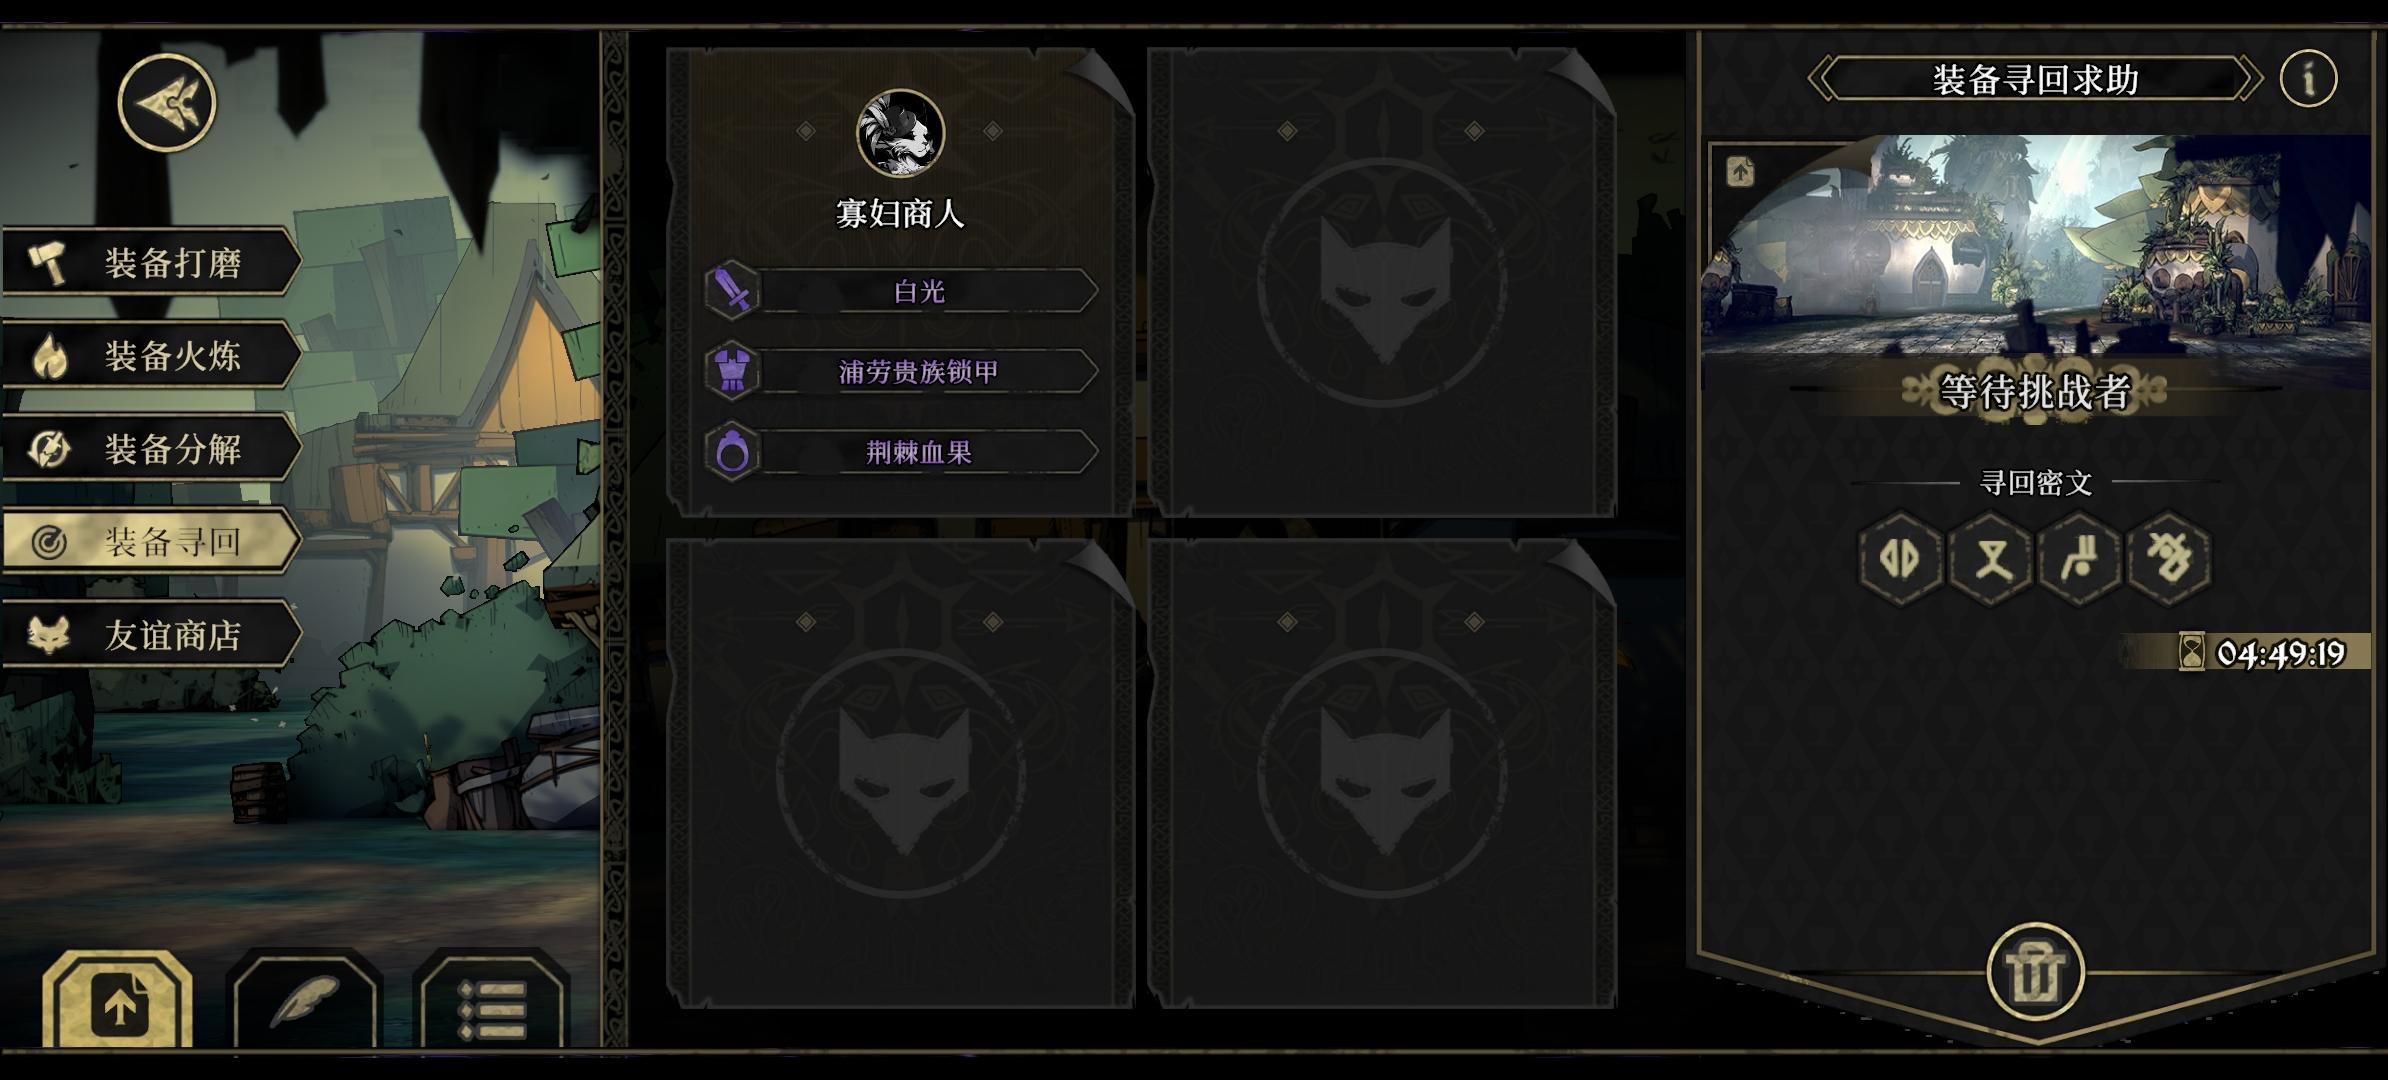Image resolution: width=2388 pixels, height=1080 pixels.
Task: Open the 装备火炼 menu
Action: 152,356
